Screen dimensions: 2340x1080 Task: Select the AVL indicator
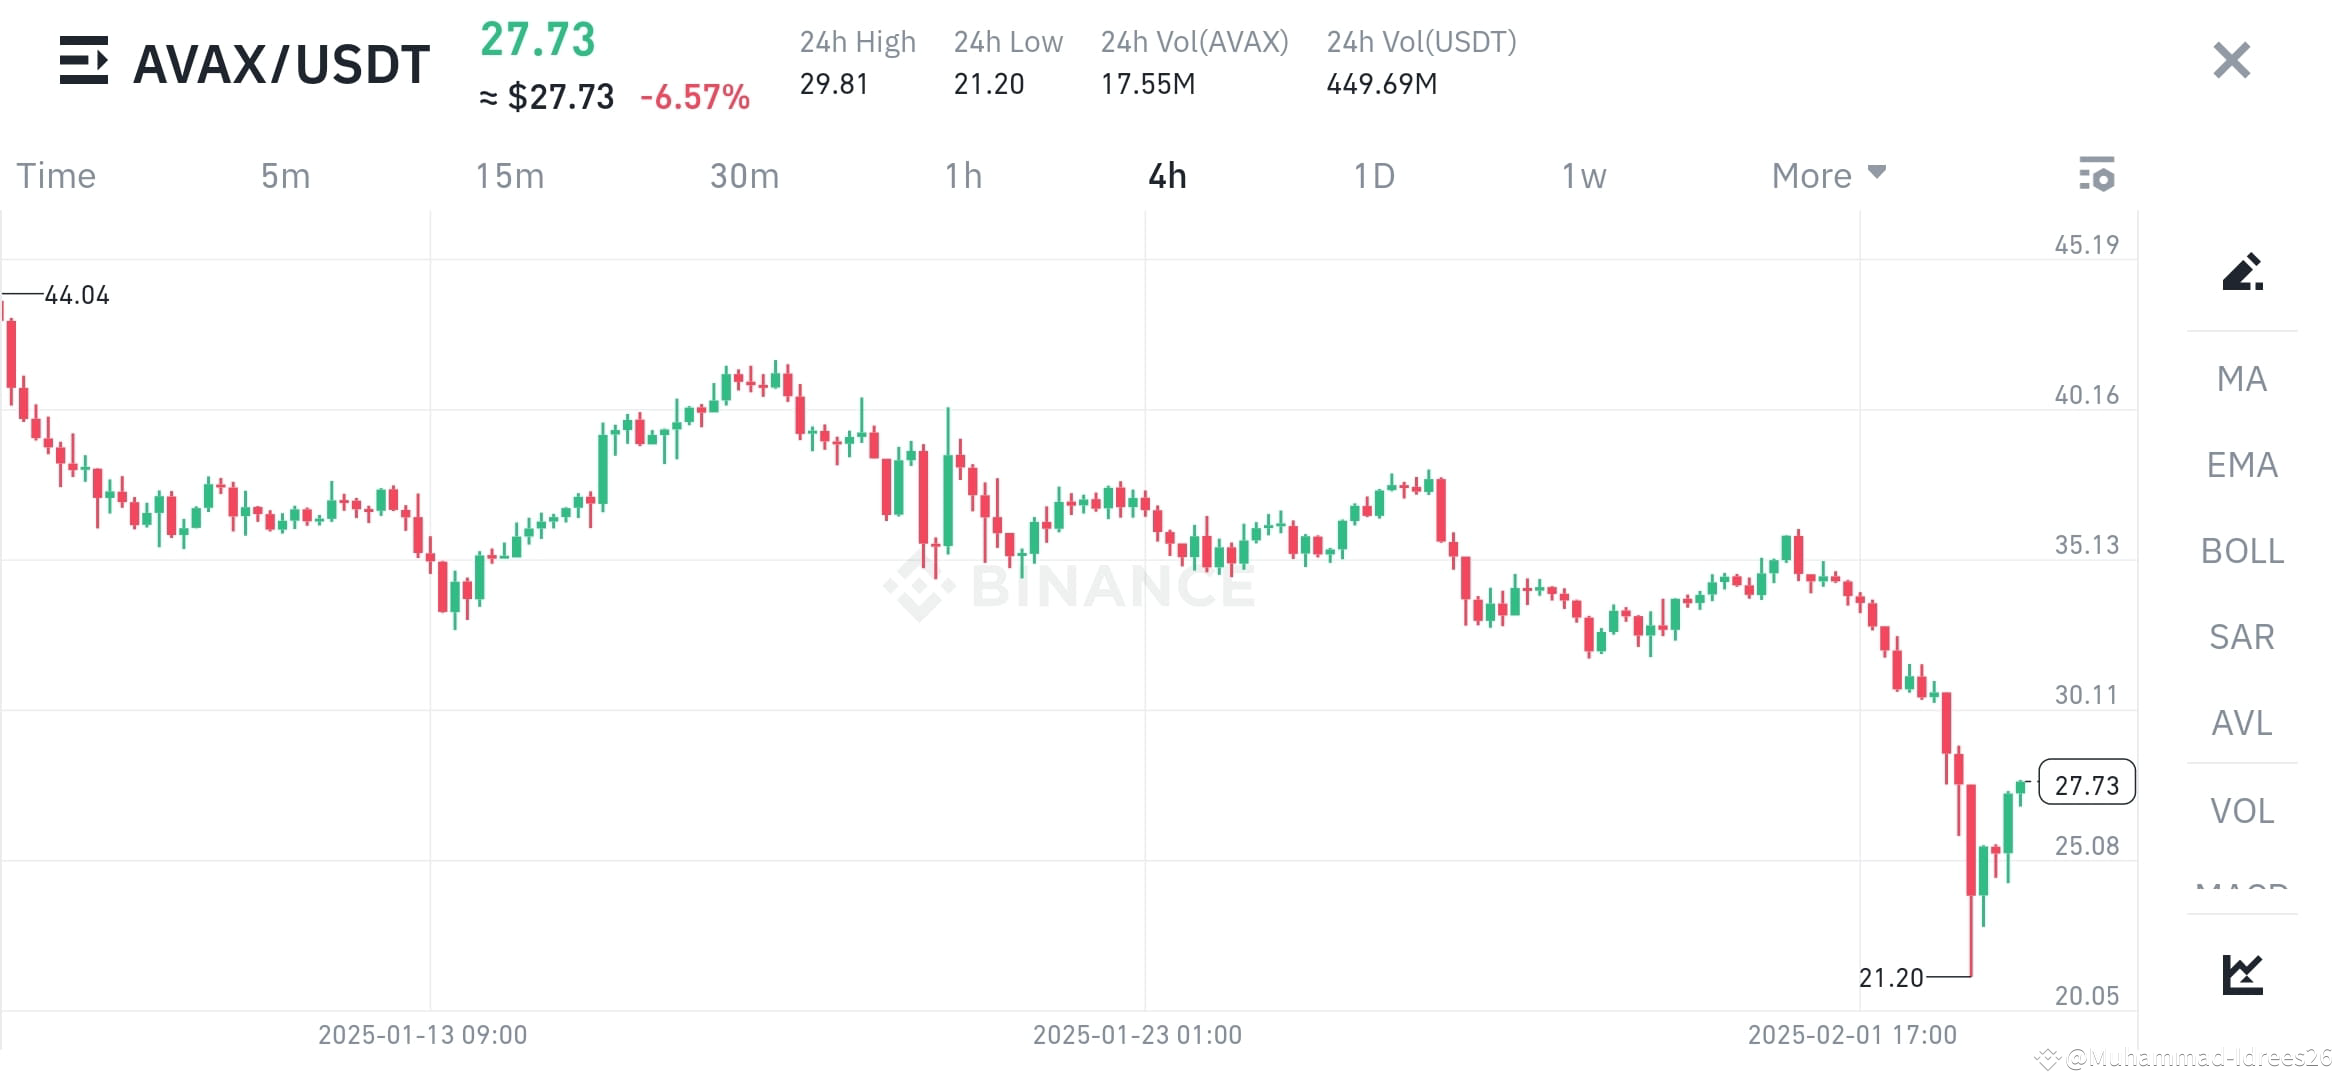(x=2242, y=723)
